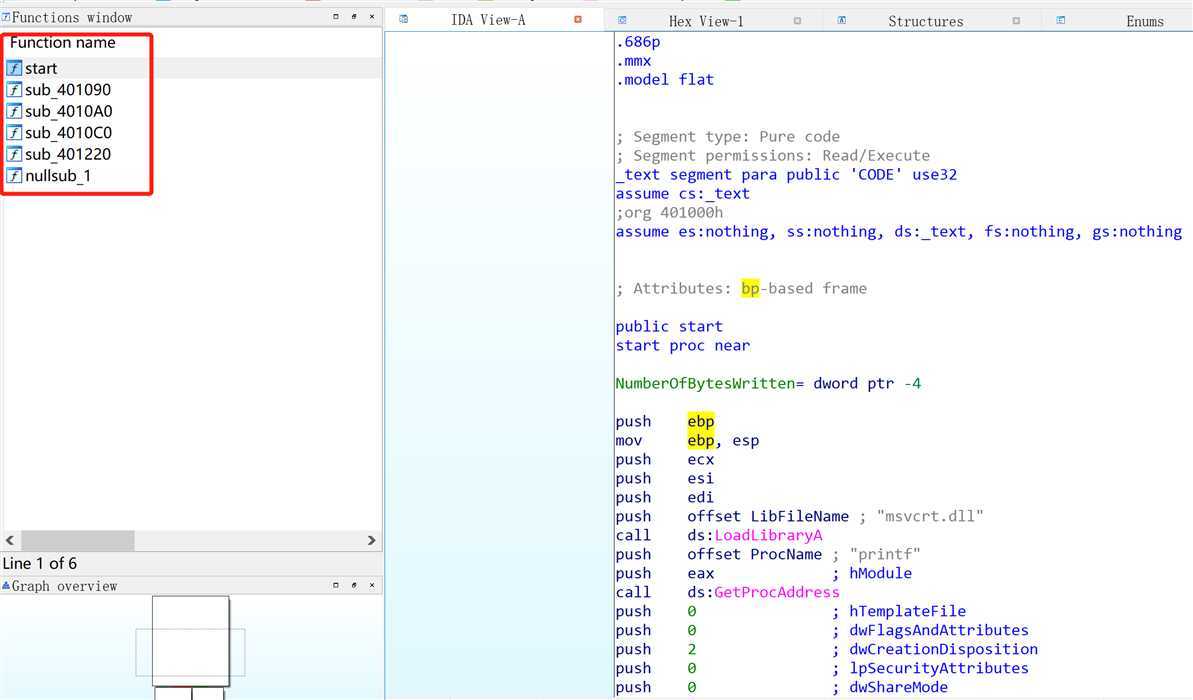The image size is (1193, 700).
Task: Click the Graph overview title icon
Action: tap(5, 586)
